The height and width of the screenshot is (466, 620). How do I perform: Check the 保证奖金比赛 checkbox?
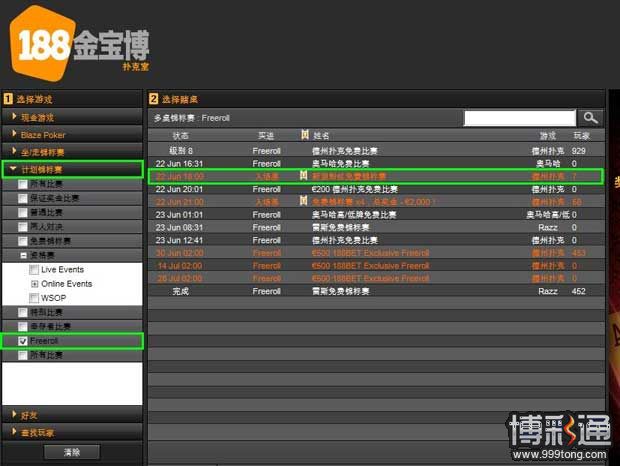pyautogui.click(x=23, y=198)
